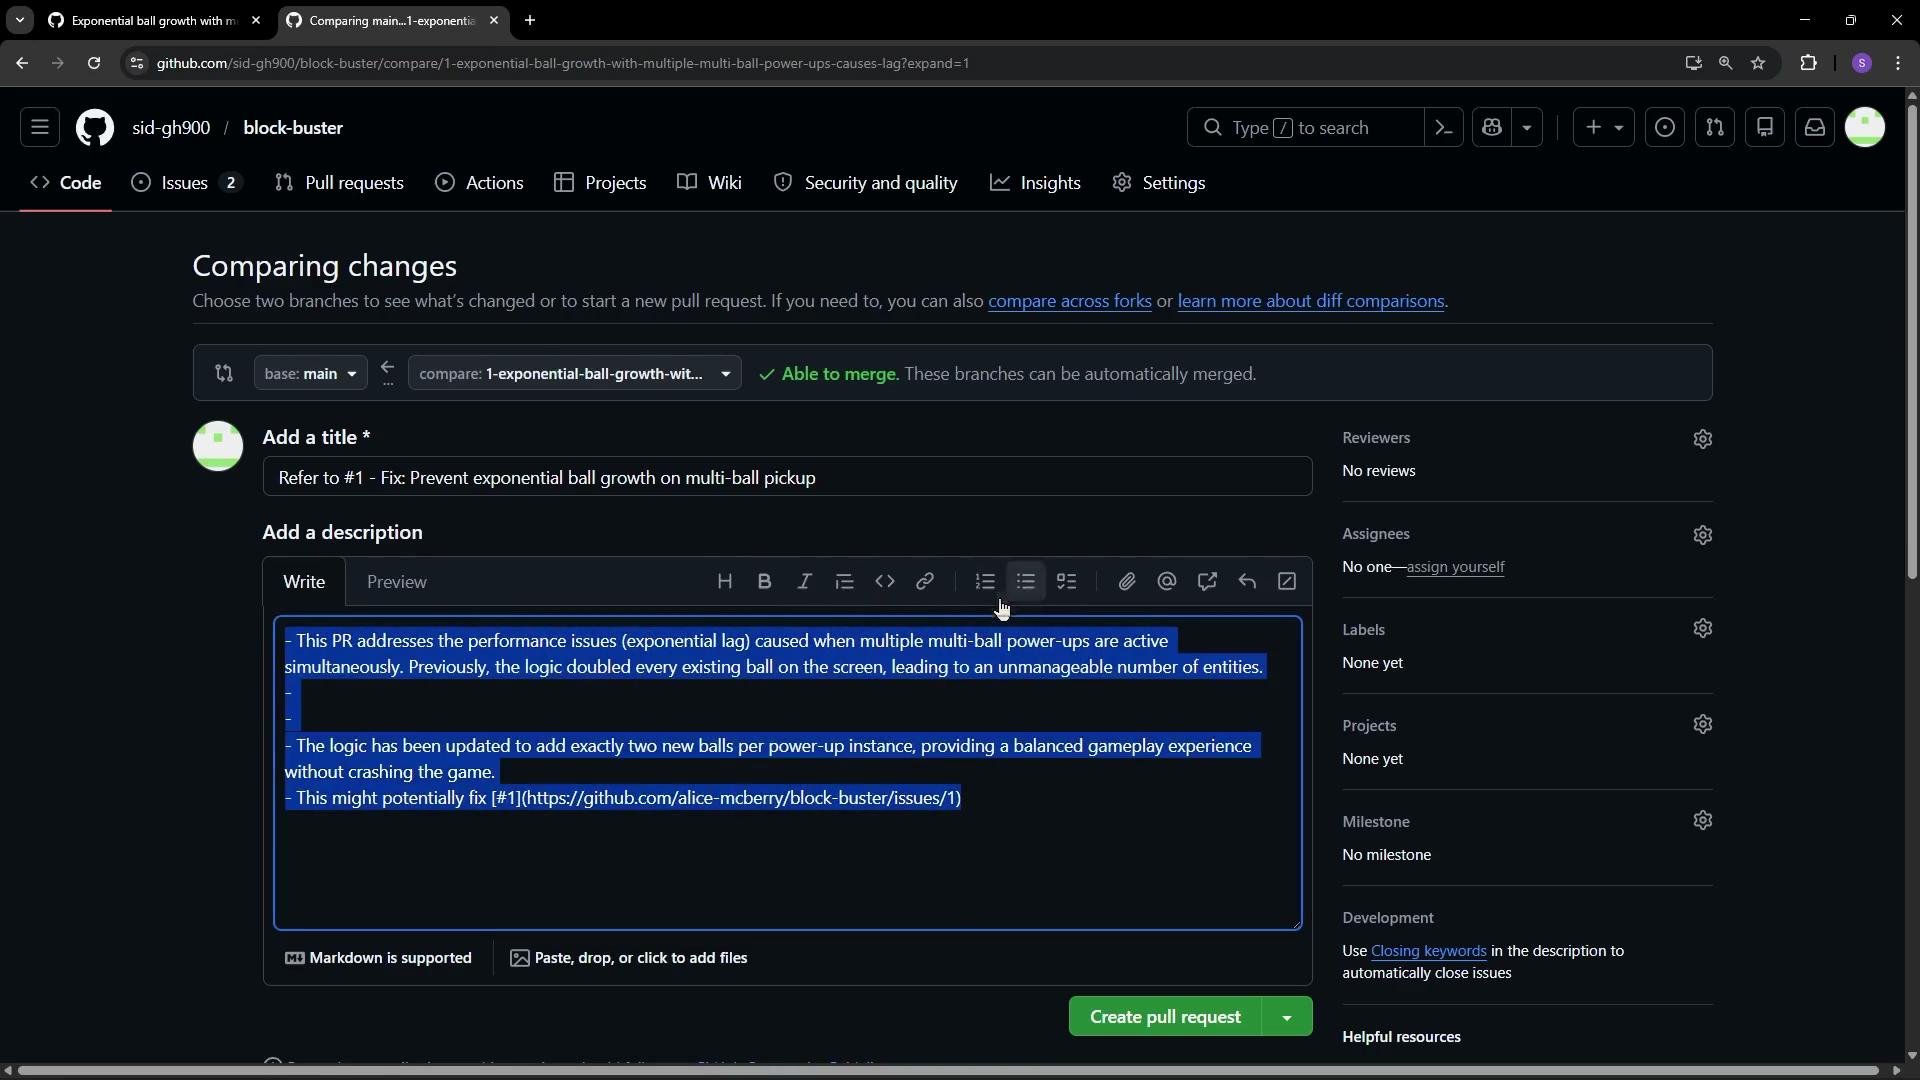The image size is (1920, 1080).
Task: Click assign yourself link
Action: click(1455, 567)
